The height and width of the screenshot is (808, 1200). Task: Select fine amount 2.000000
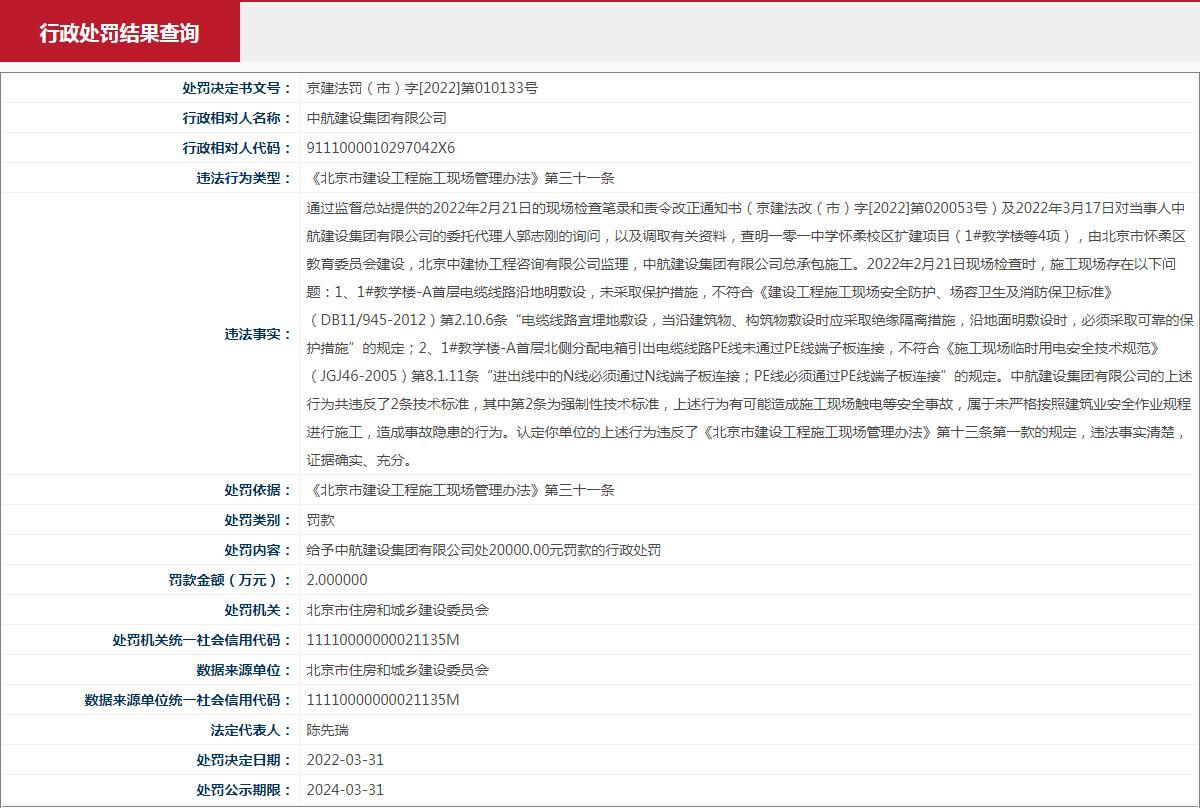pos(337,580)
